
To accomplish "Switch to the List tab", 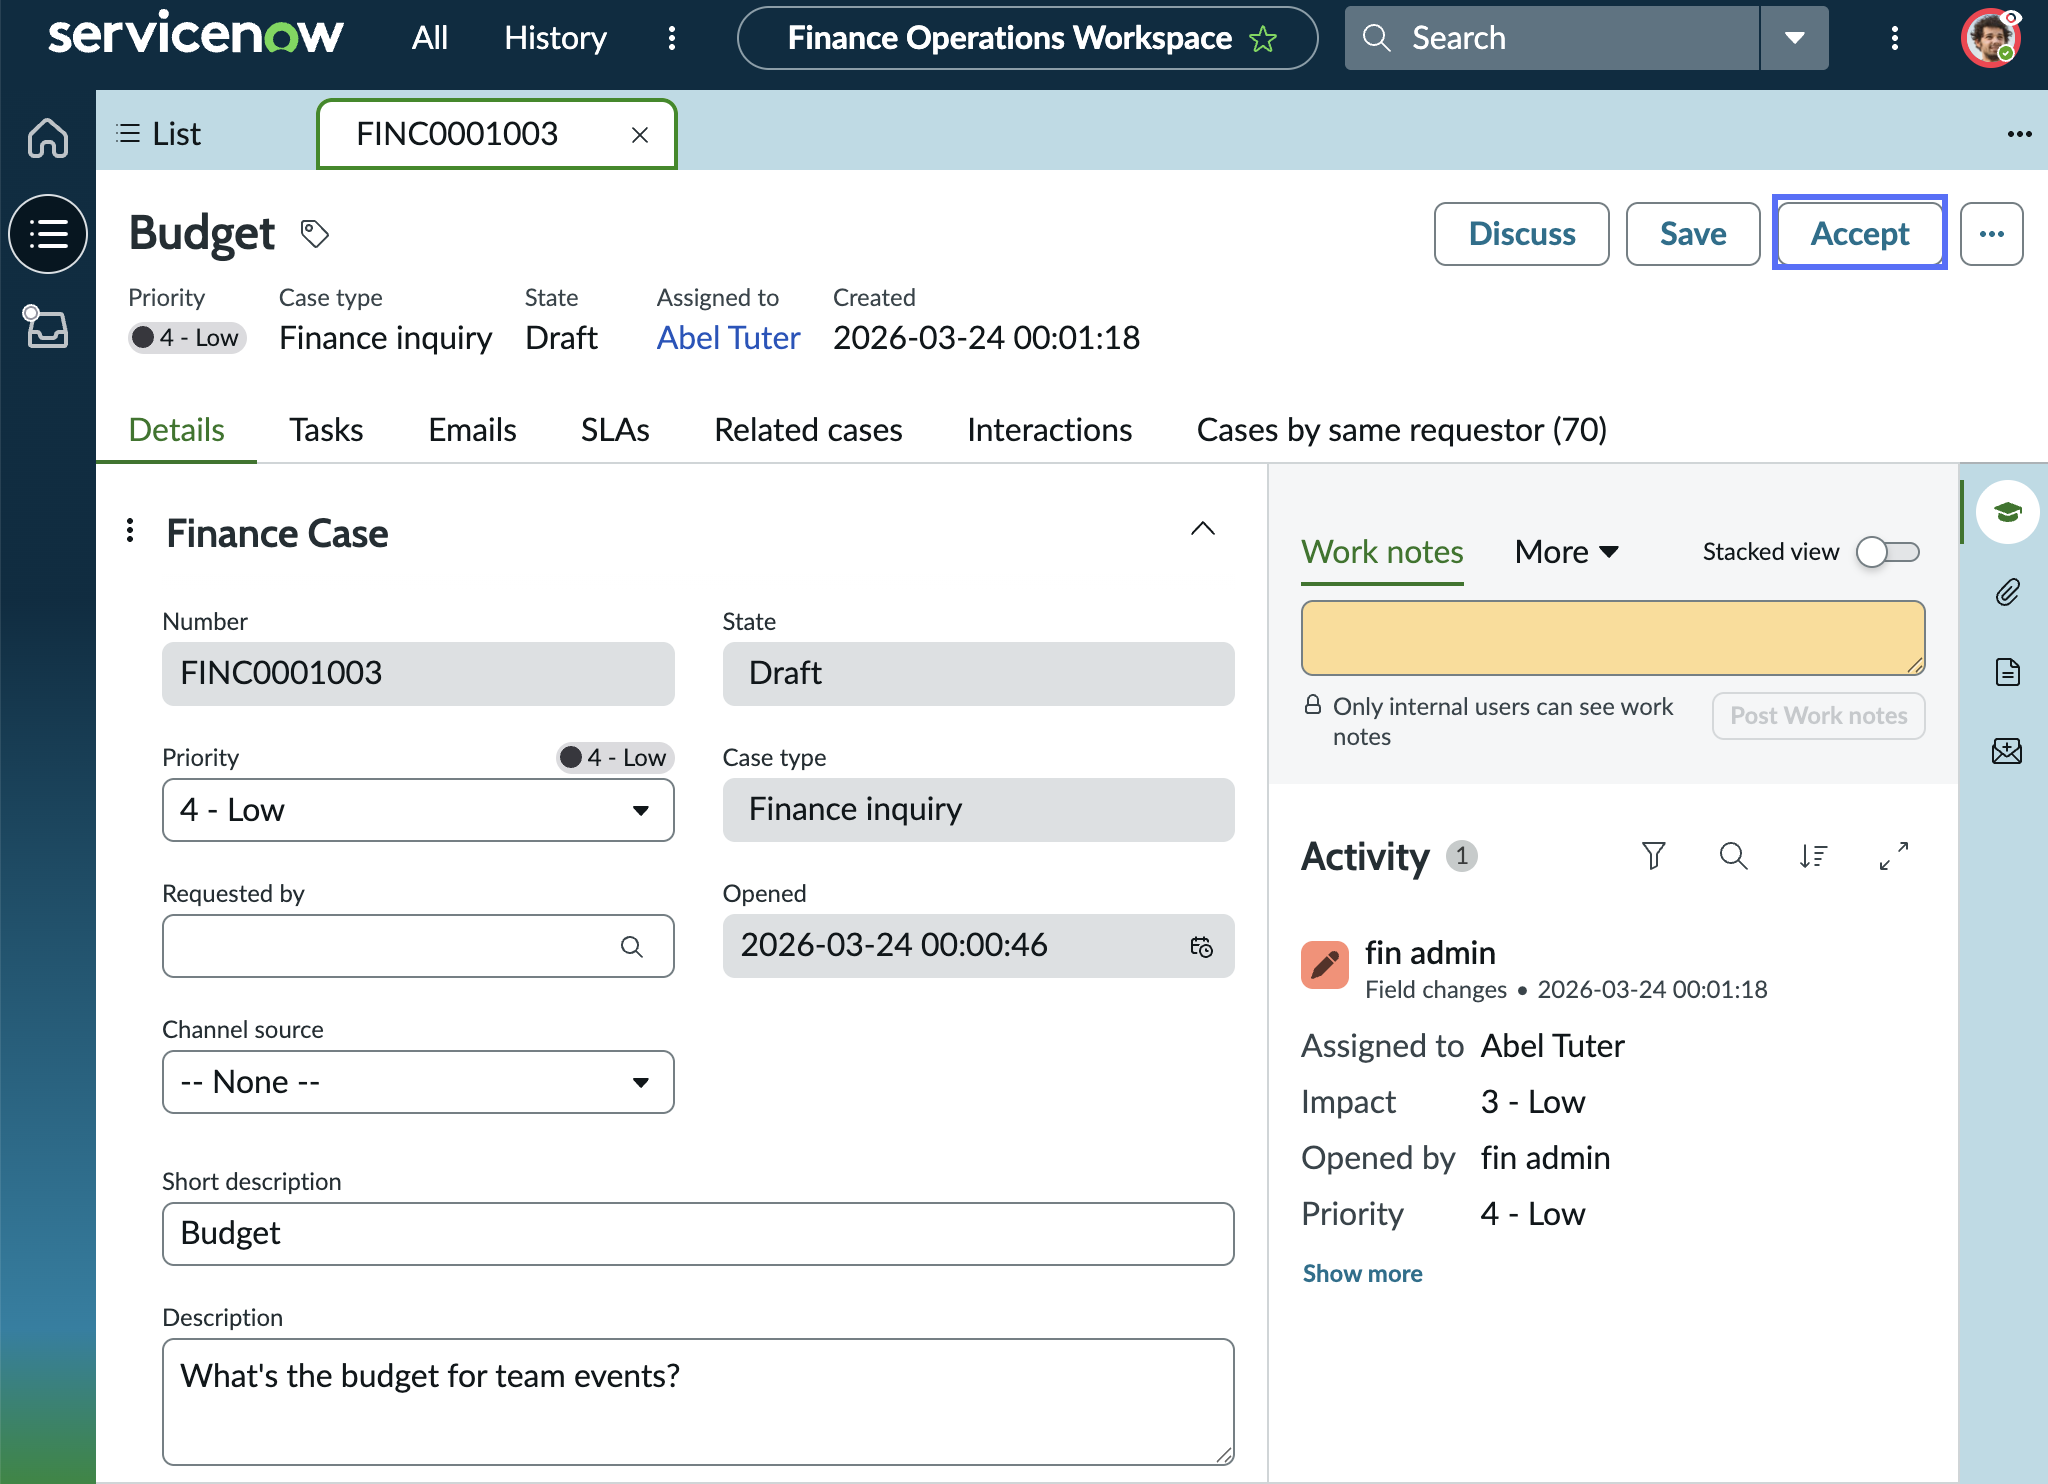I will pos(159,134).
